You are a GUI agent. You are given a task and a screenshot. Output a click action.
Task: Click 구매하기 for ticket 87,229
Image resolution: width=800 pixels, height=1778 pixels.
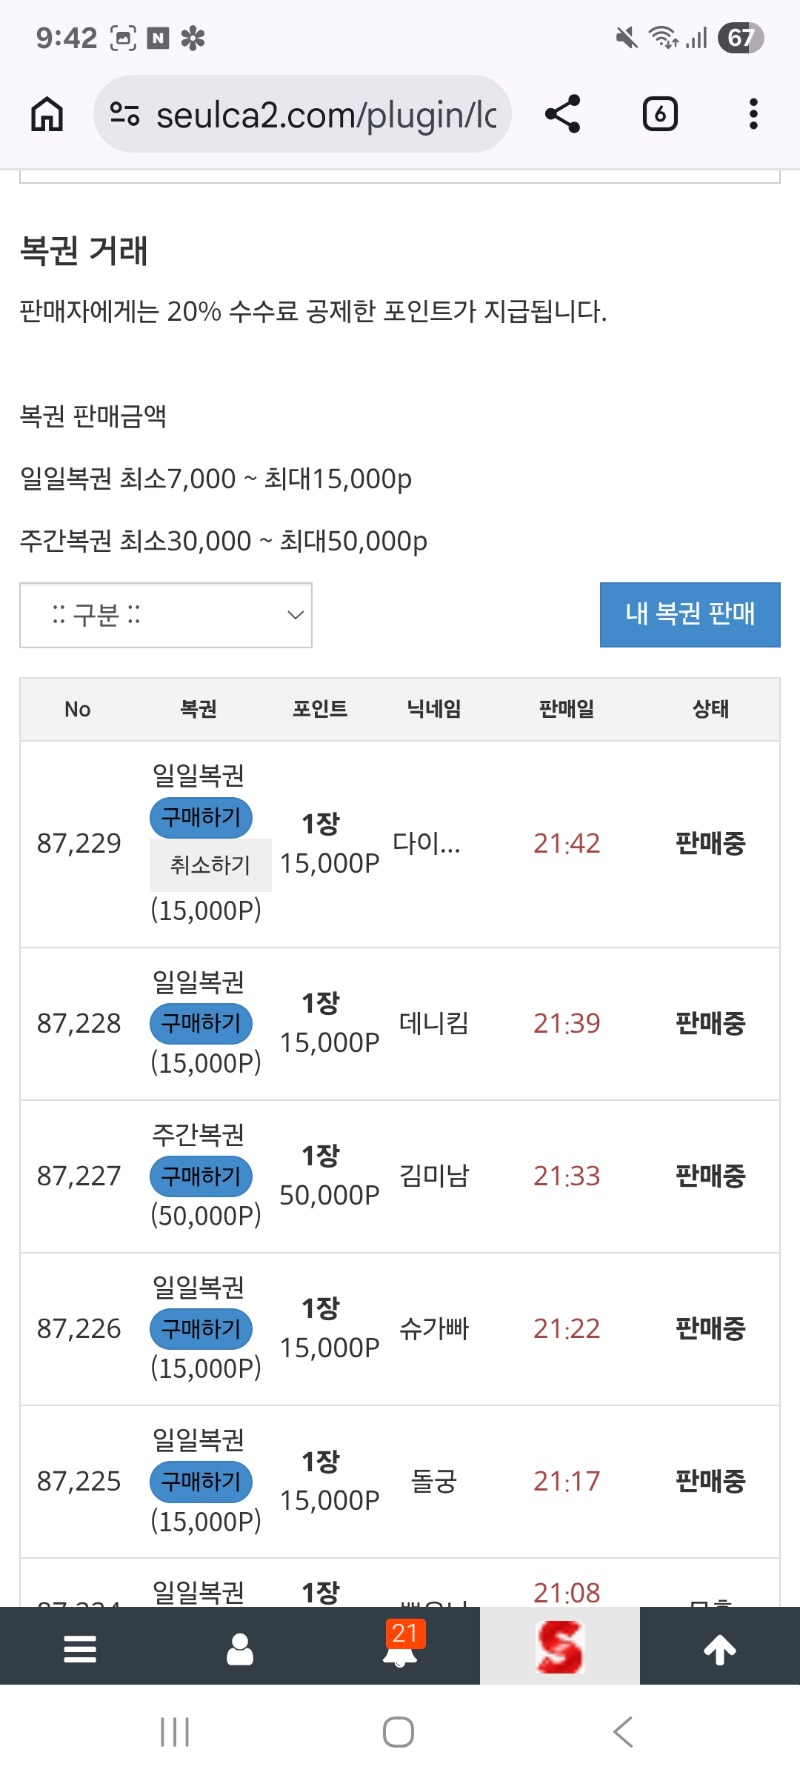point(201,817)
